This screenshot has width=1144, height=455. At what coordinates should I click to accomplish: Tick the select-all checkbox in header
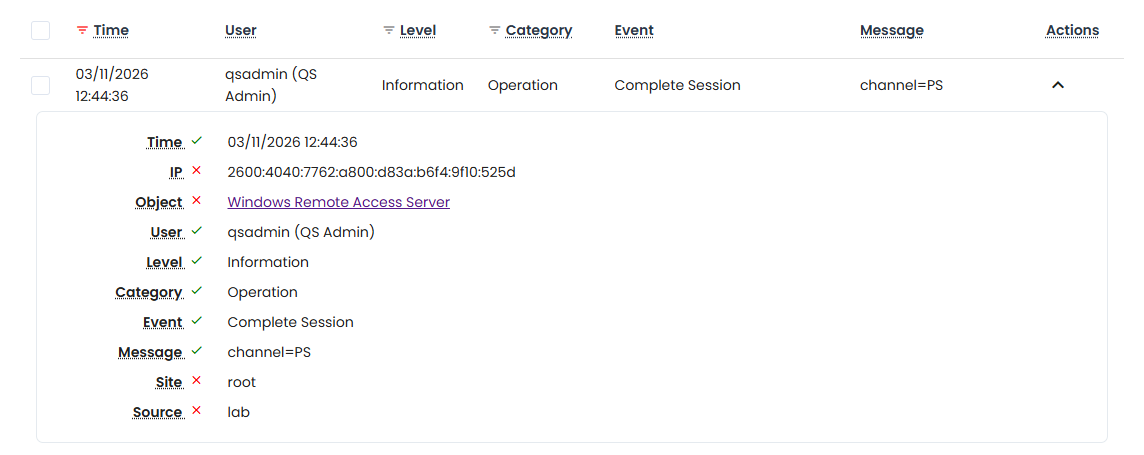click(x=40, y=31)
